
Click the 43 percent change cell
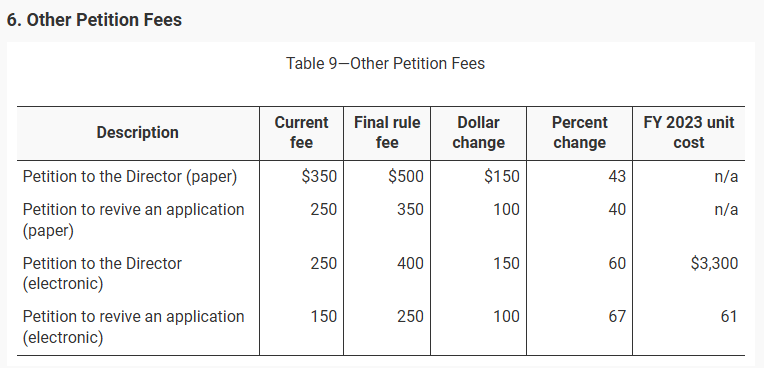click(x=616, y=176)
